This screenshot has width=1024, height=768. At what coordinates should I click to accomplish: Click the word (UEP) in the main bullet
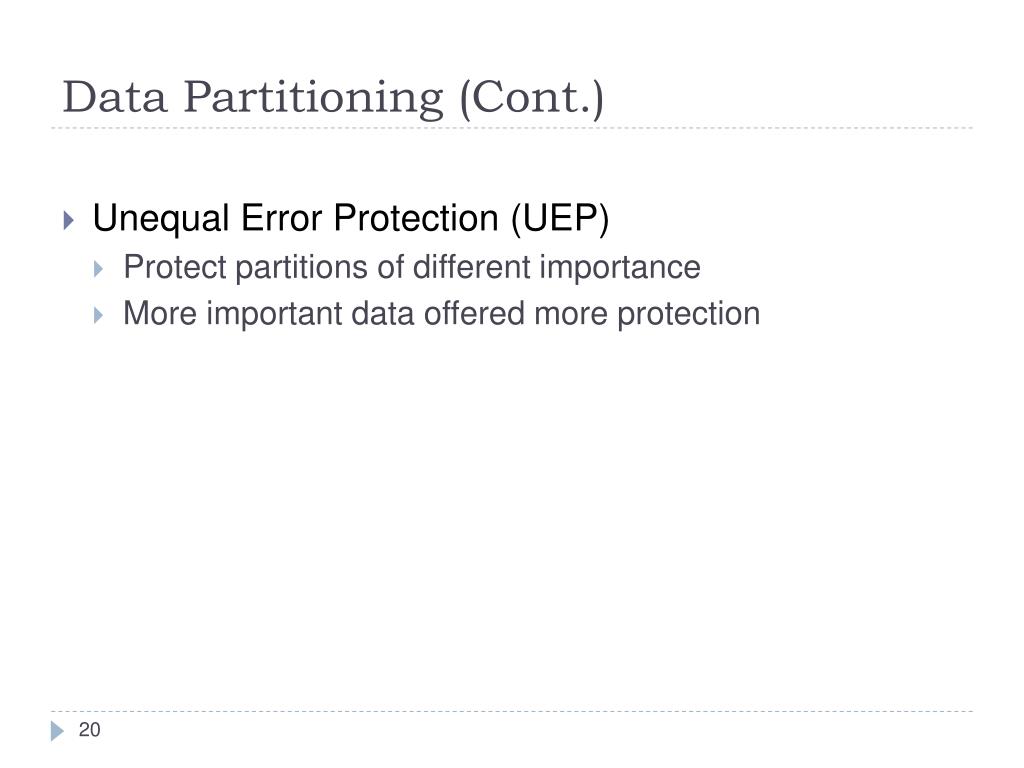tap(560, 219)
